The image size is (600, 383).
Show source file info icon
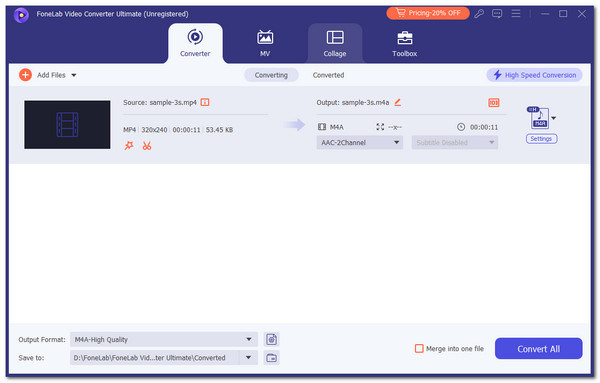205,103
